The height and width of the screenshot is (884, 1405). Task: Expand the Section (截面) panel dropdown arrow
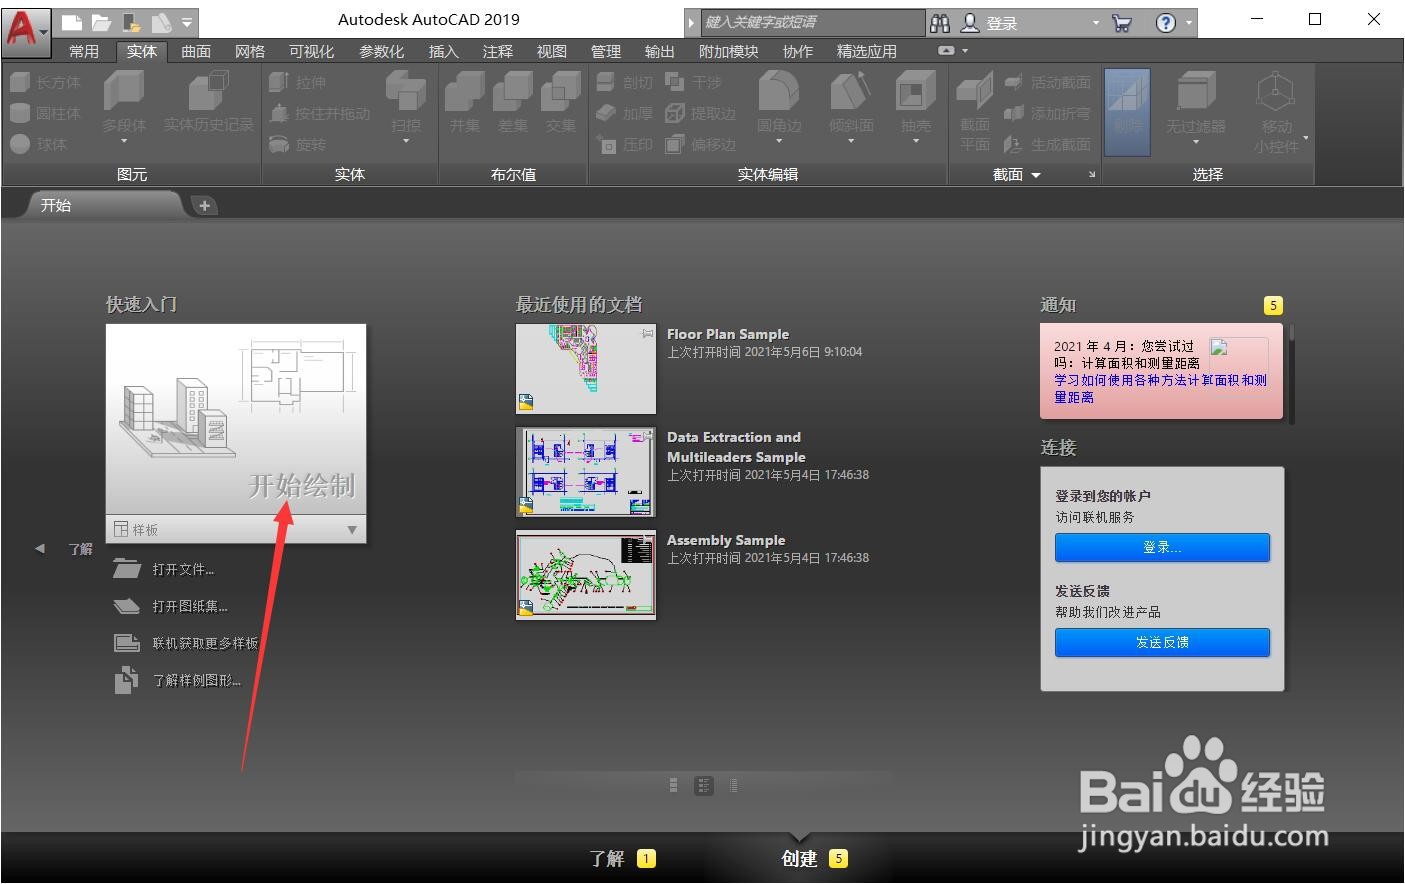click(x=1035, y=175)
